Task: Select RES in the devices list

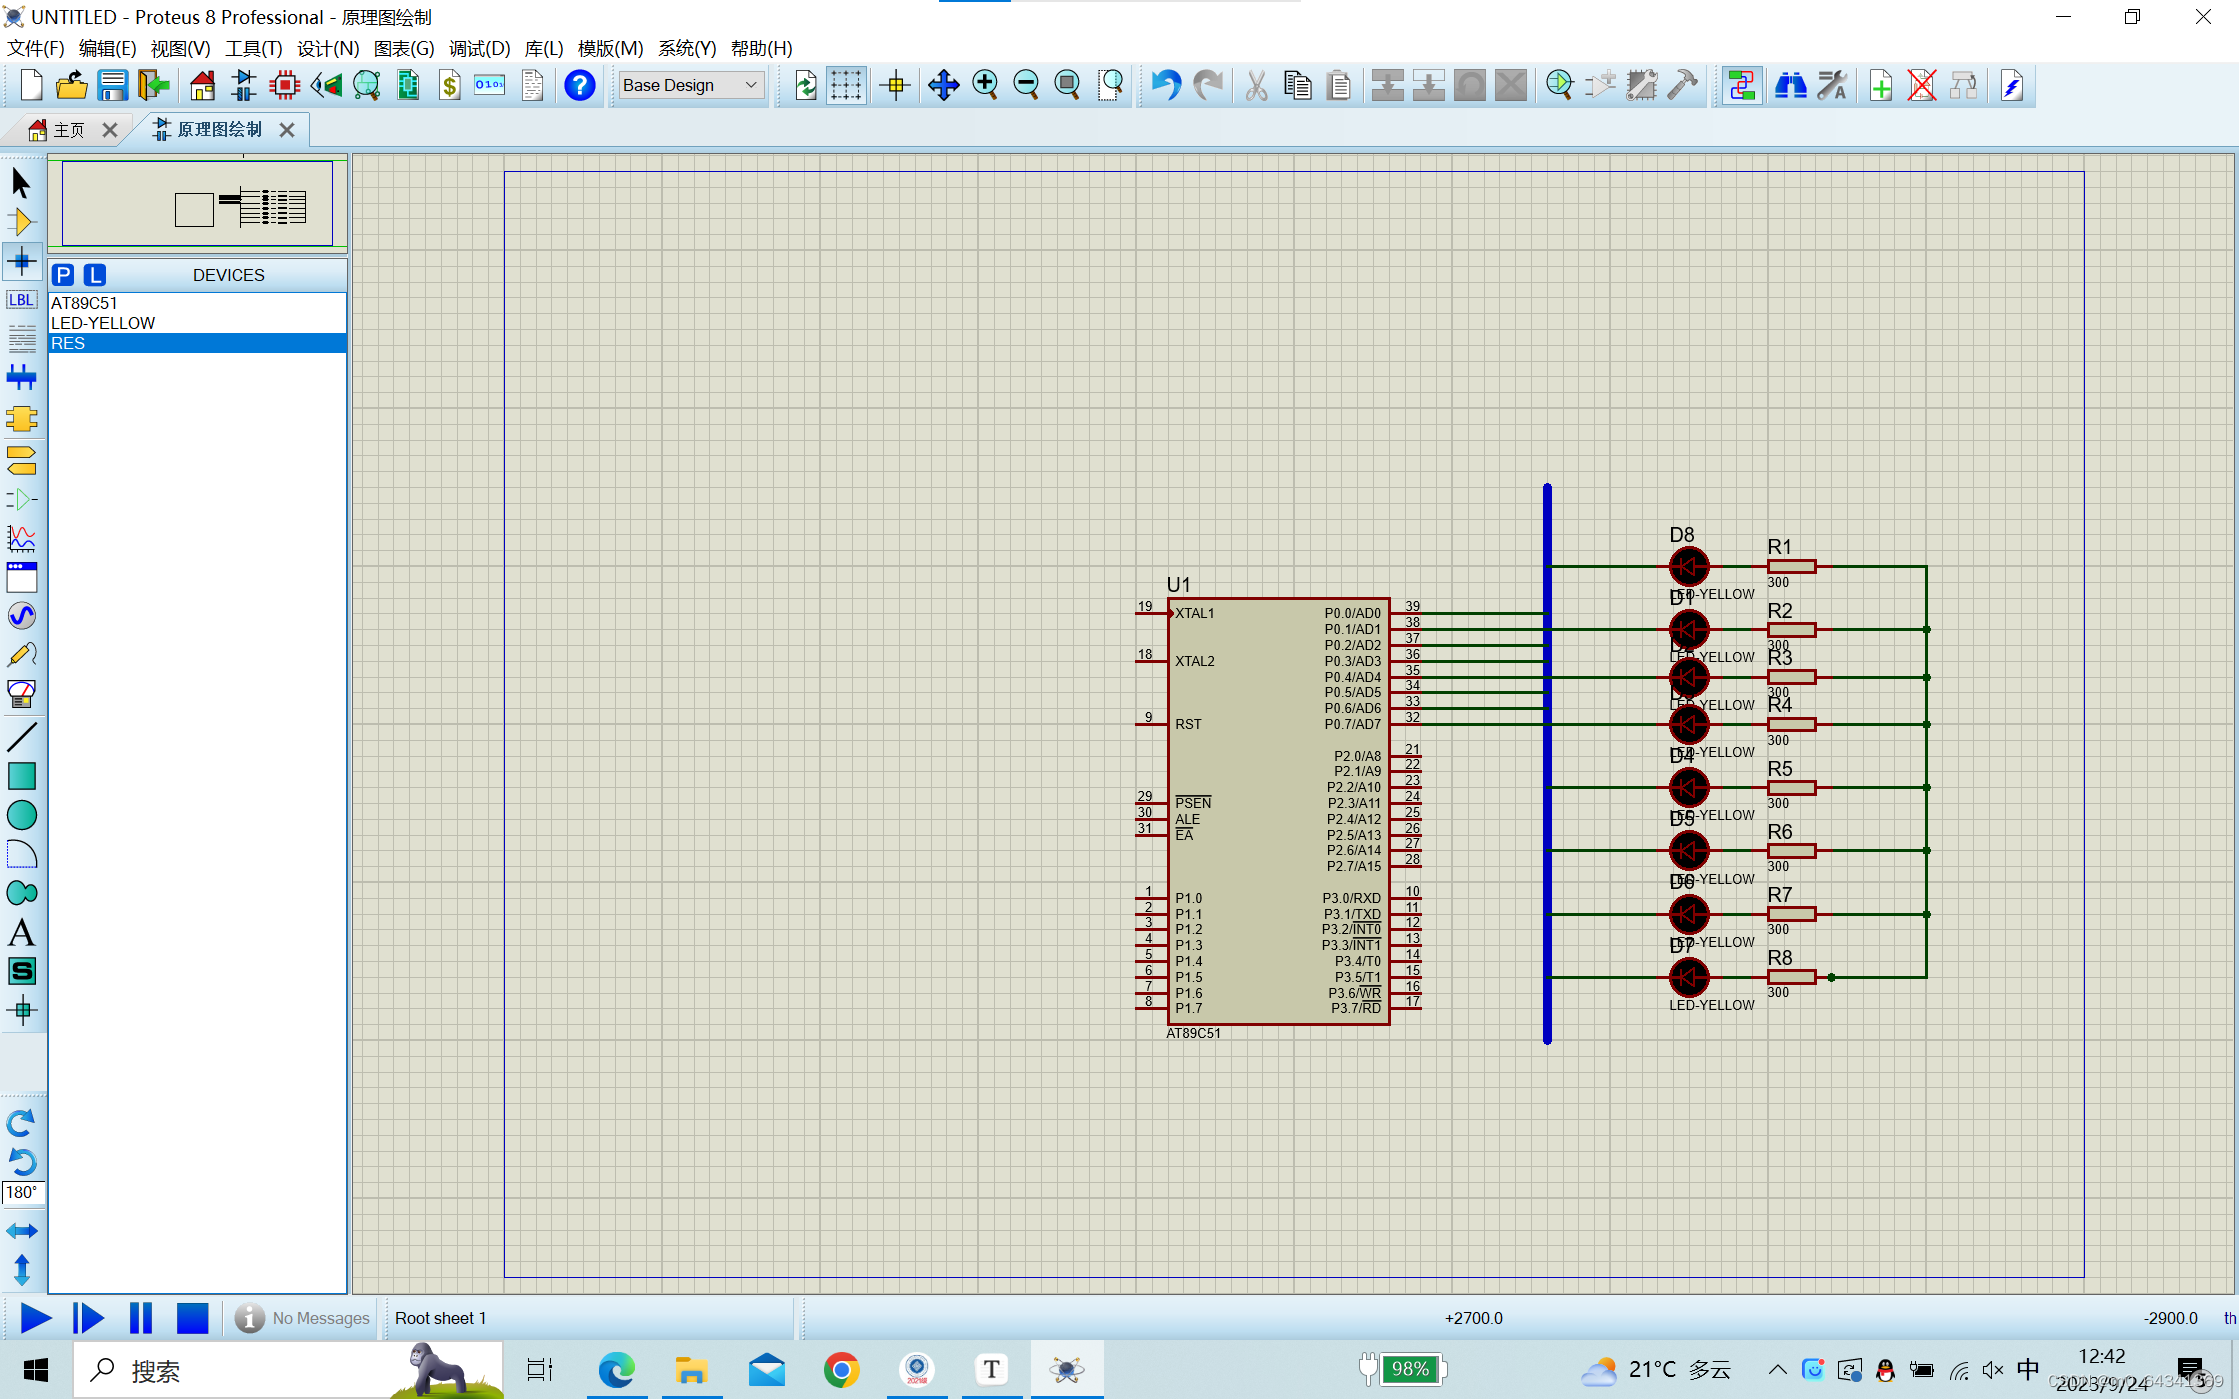Action: pyautogui.click(x=197, y=343)
